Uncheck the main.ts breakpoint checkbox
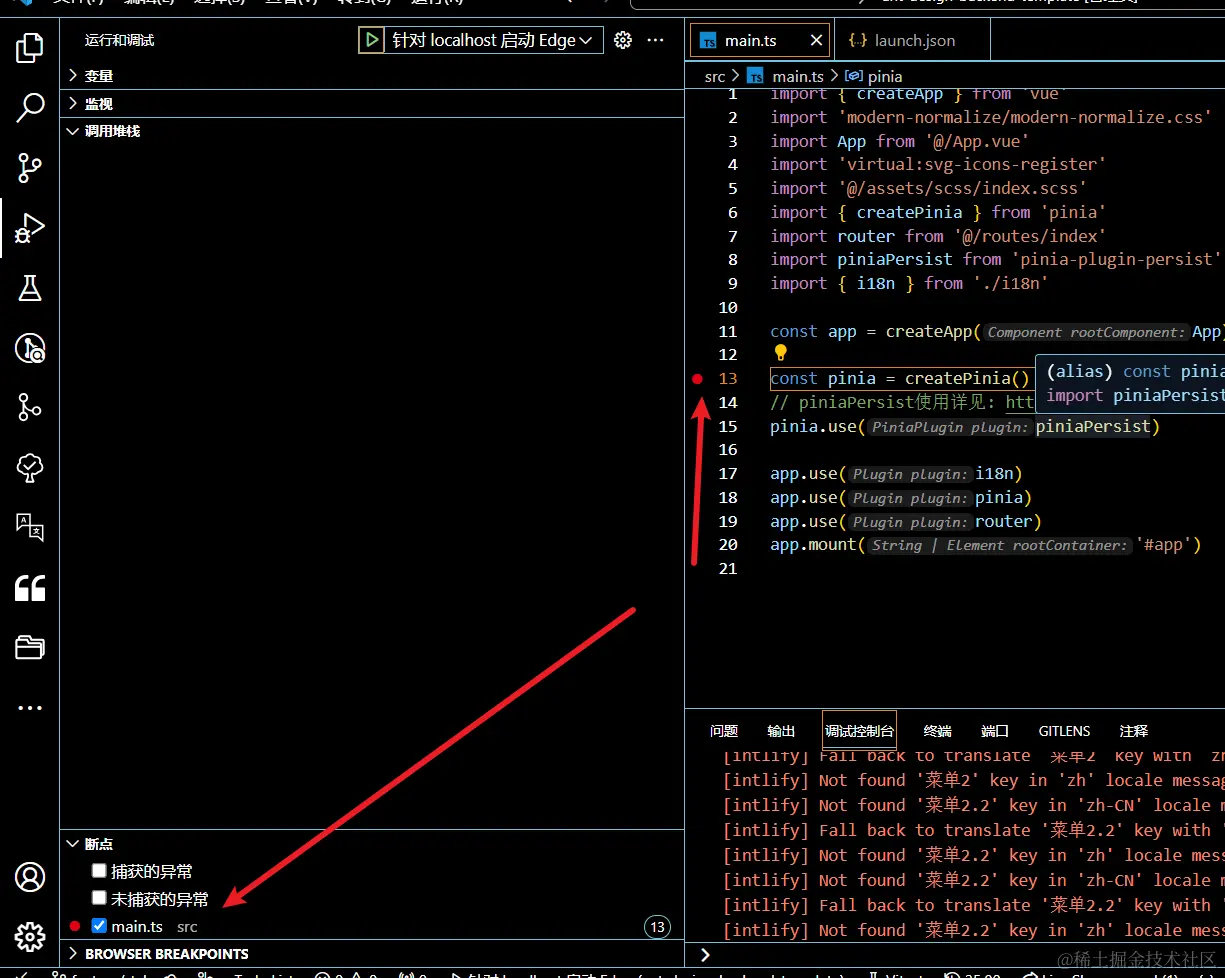 coord(99,926)
